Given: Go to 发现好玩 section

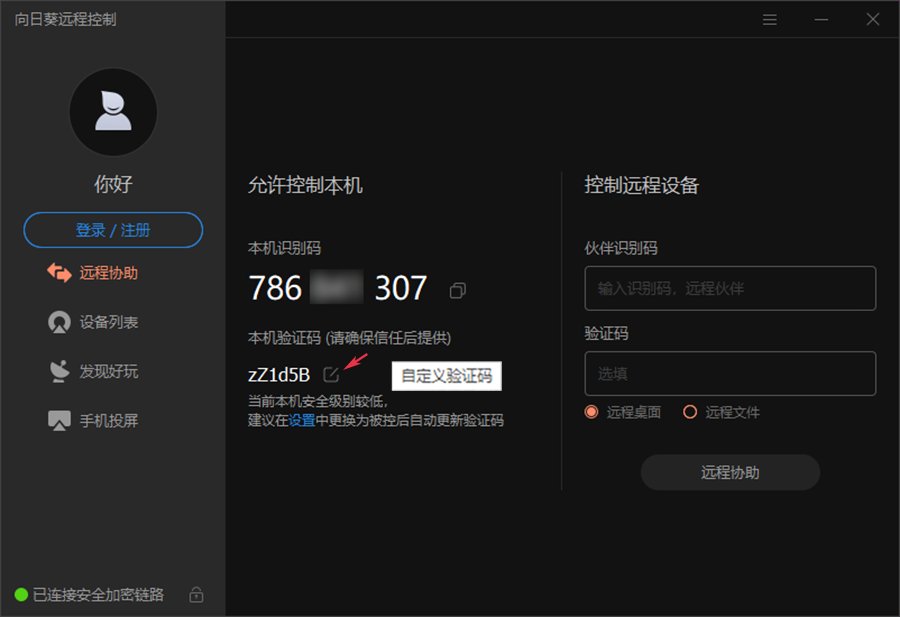Looking at the screenshot, I should (x=108, y=371).
